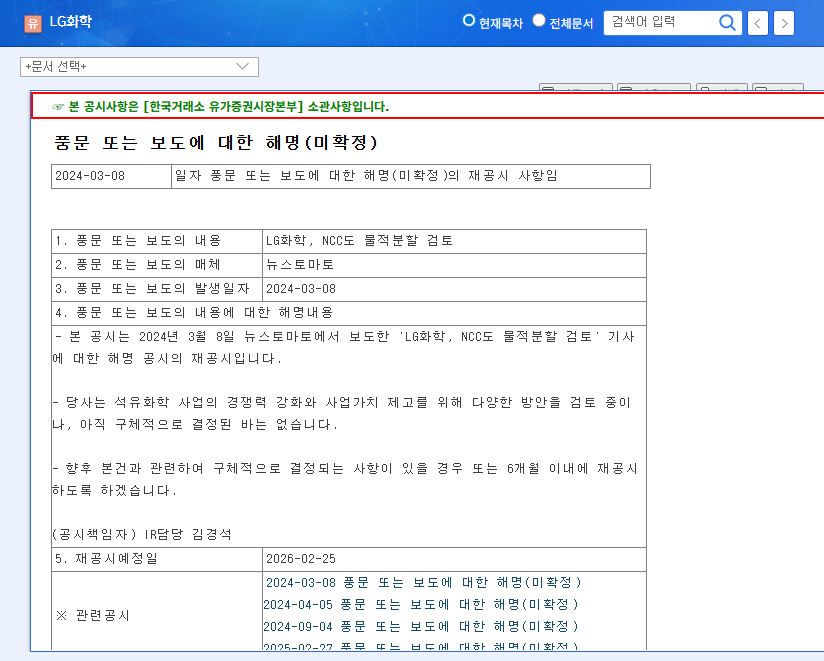Click the 재공시 사항임 description cell

tap(411, 176)
